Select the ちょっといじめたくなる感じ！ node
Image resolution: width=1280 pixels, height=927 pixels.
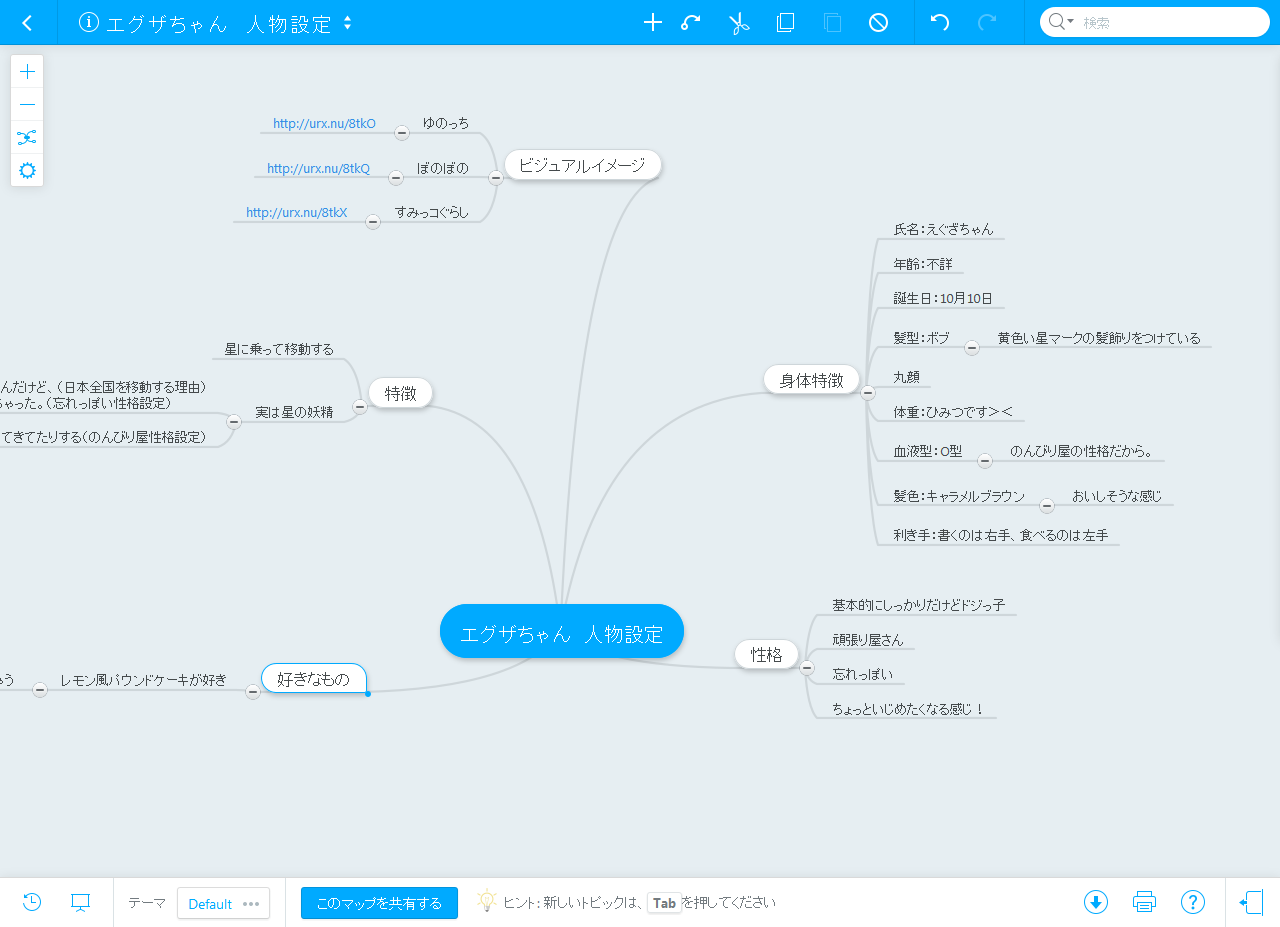pyautogui.click(x=909, y=710)
